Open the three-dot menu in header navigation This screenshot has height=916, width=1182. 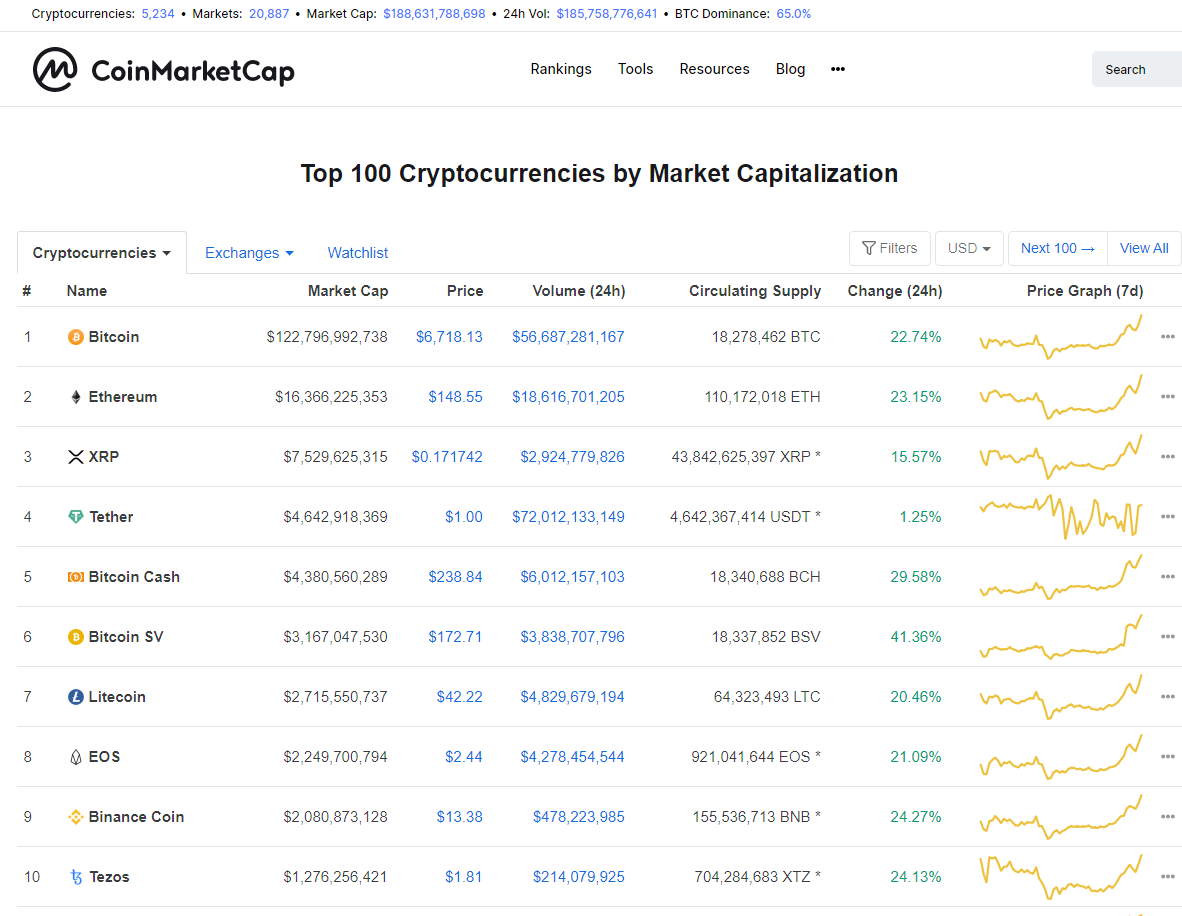[838, 69]
